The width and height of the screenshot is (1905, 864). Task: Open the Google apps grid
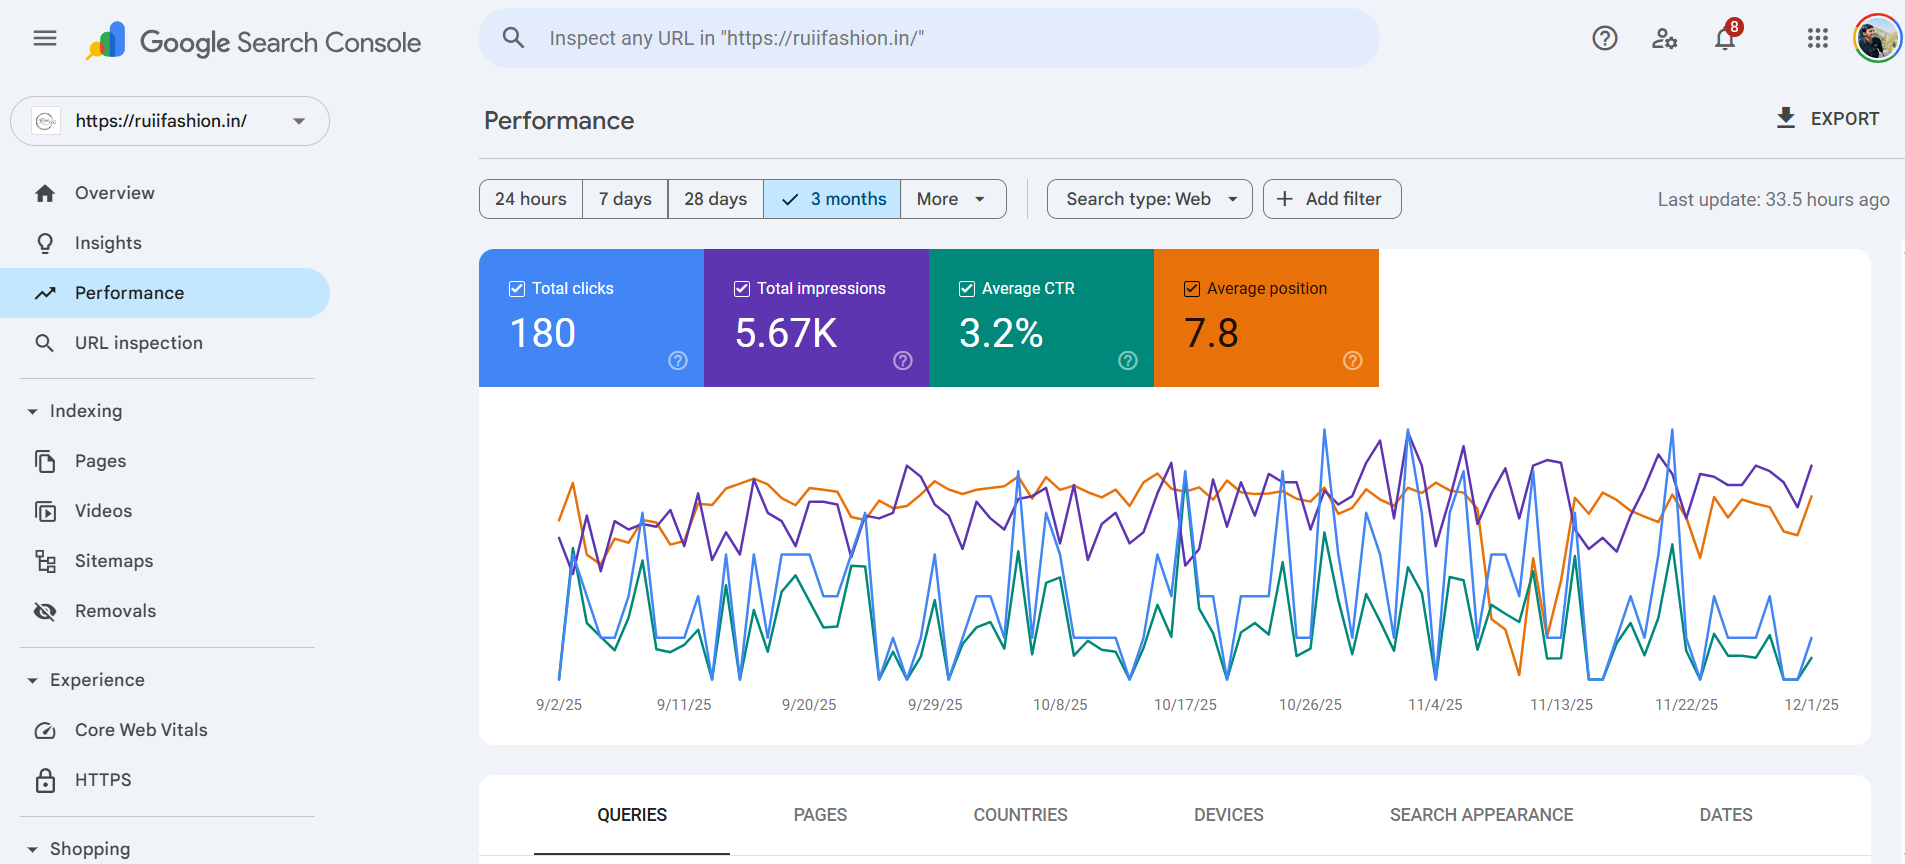(1817, 39)
